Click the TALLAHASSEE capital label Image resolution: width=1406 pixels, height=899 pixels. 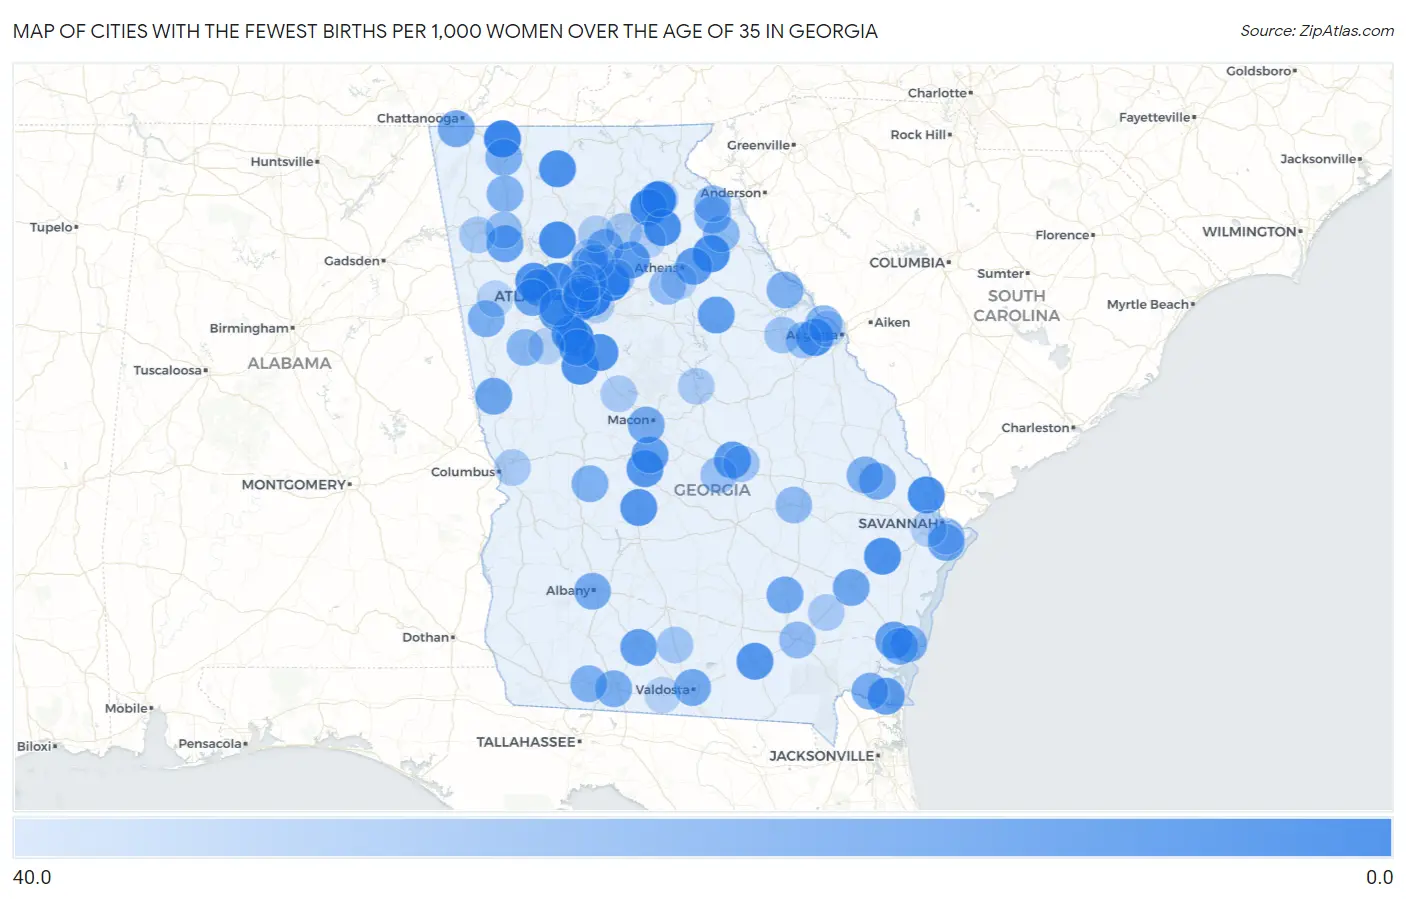point(526,742)
